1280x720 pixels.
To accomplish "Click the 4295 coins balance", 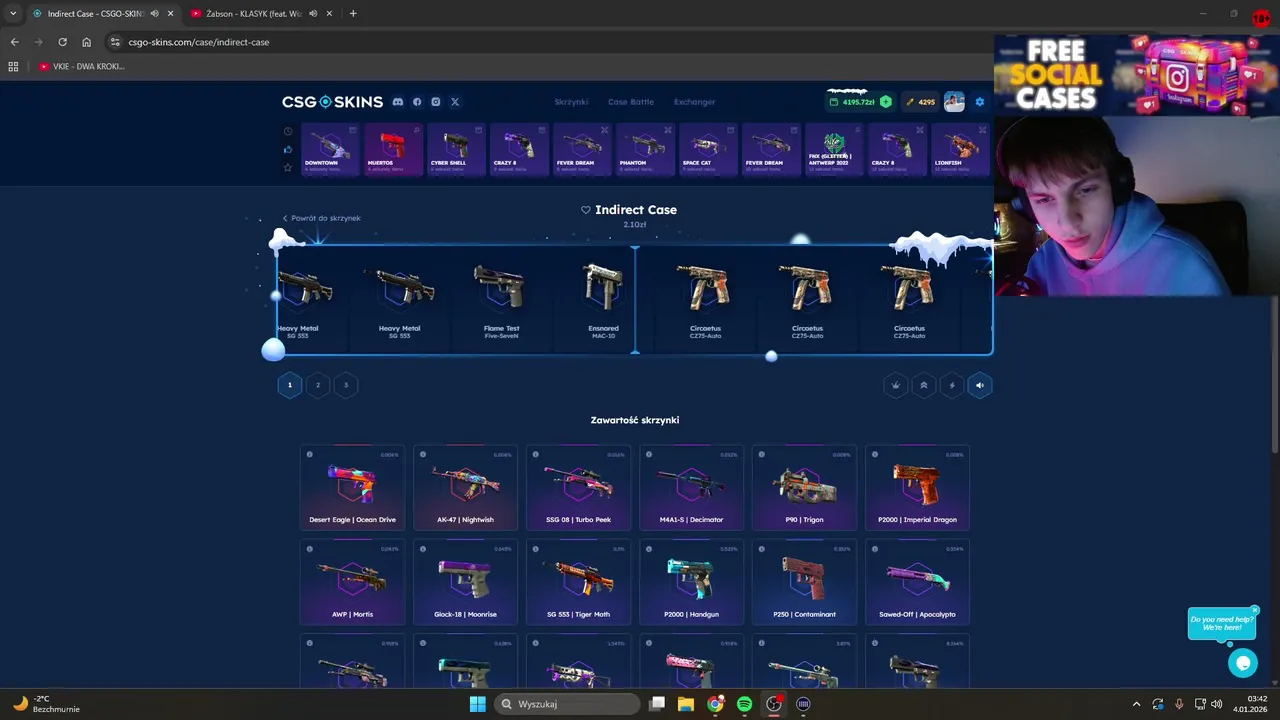I will [921, 102].
